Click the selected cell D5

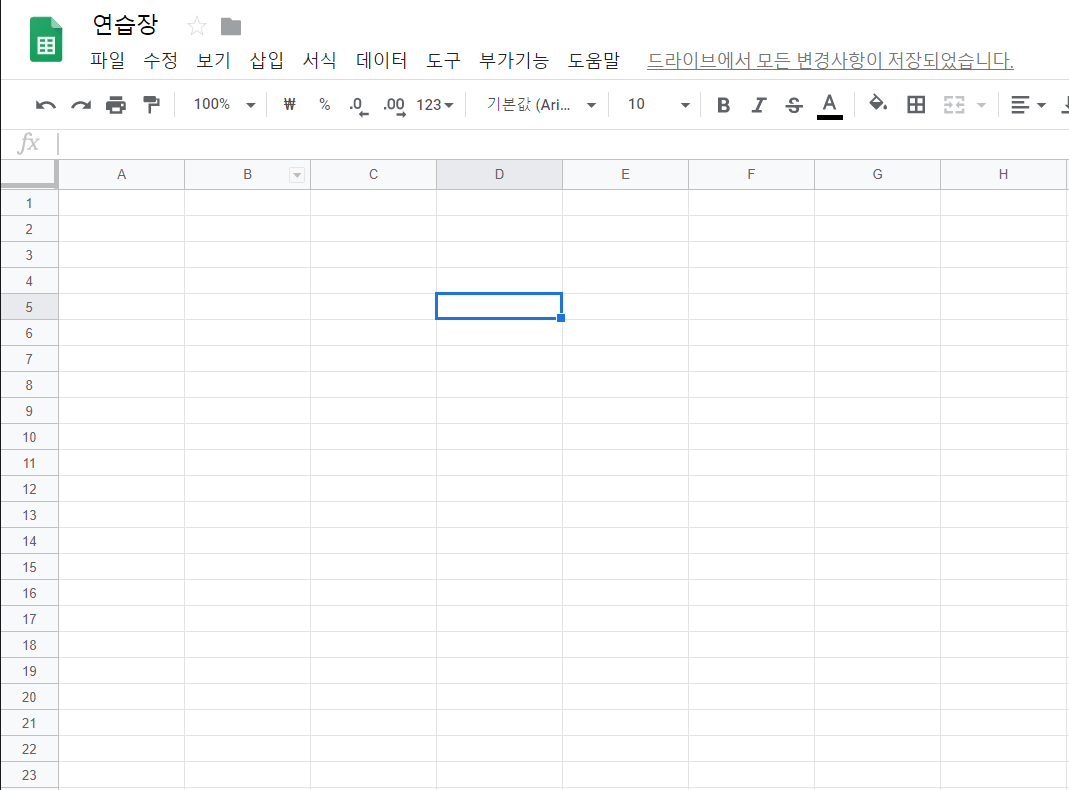click(499, 306)
